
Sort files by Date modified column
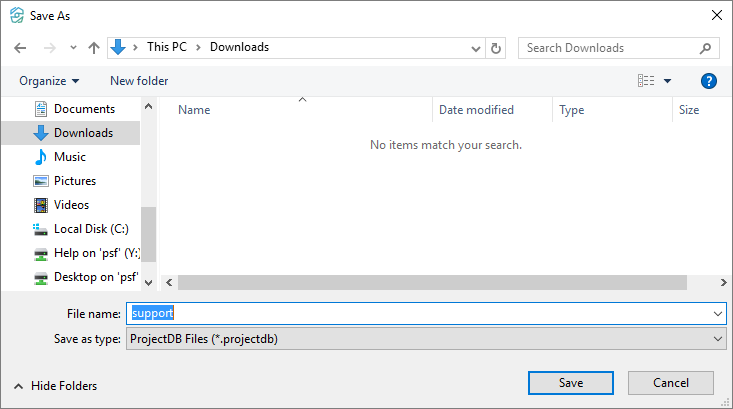(x=476, y=110)
